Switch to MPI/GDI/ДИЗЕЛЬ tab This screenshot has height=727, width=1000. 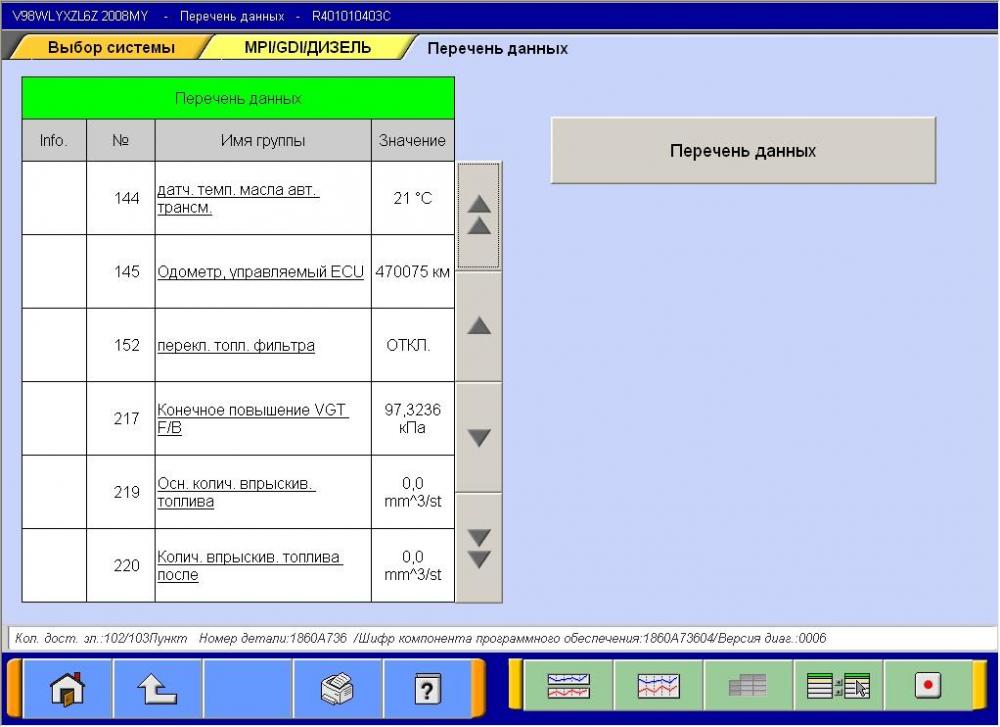307,48
